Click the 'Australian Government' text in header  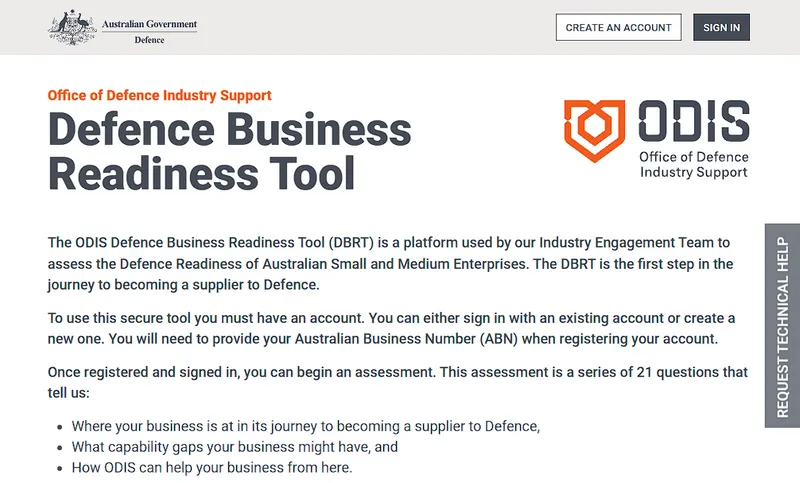(x=149, y=24)
